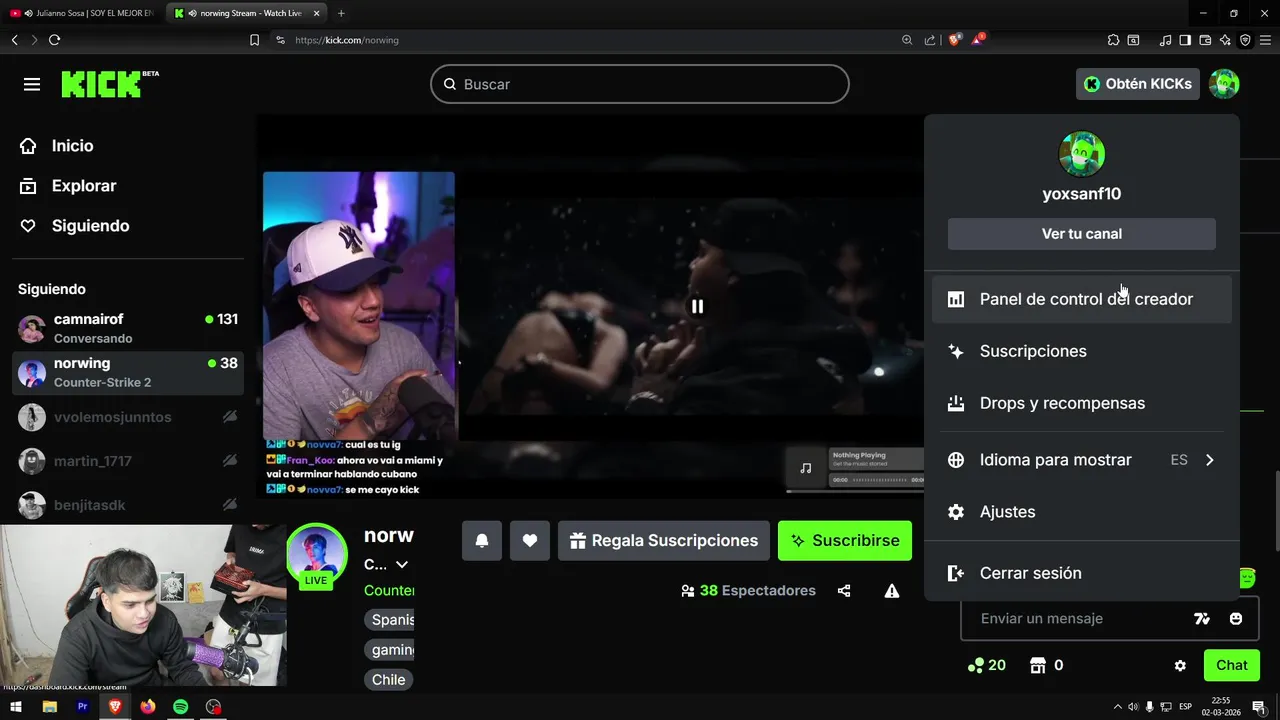The height and width of the screenshot is (720, 1280).
Task: Open the Brave Wallet icon
Action: [1205, 40]
